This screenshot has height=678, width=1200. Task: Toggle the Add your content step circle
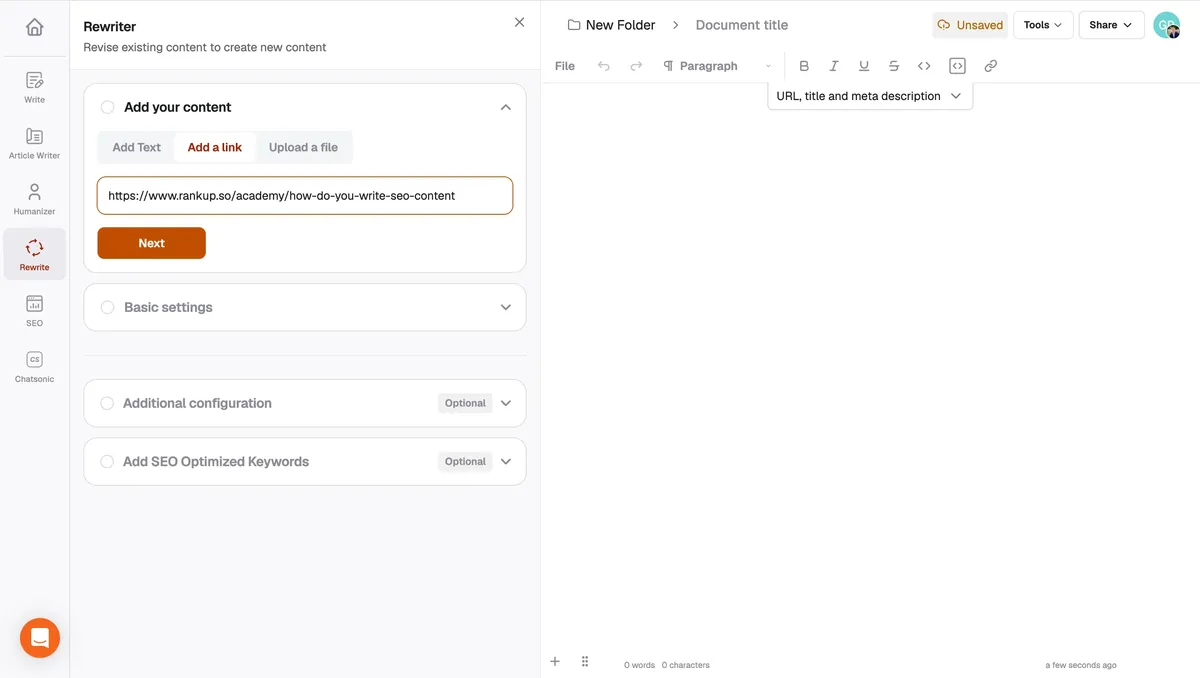pos(108,107)
